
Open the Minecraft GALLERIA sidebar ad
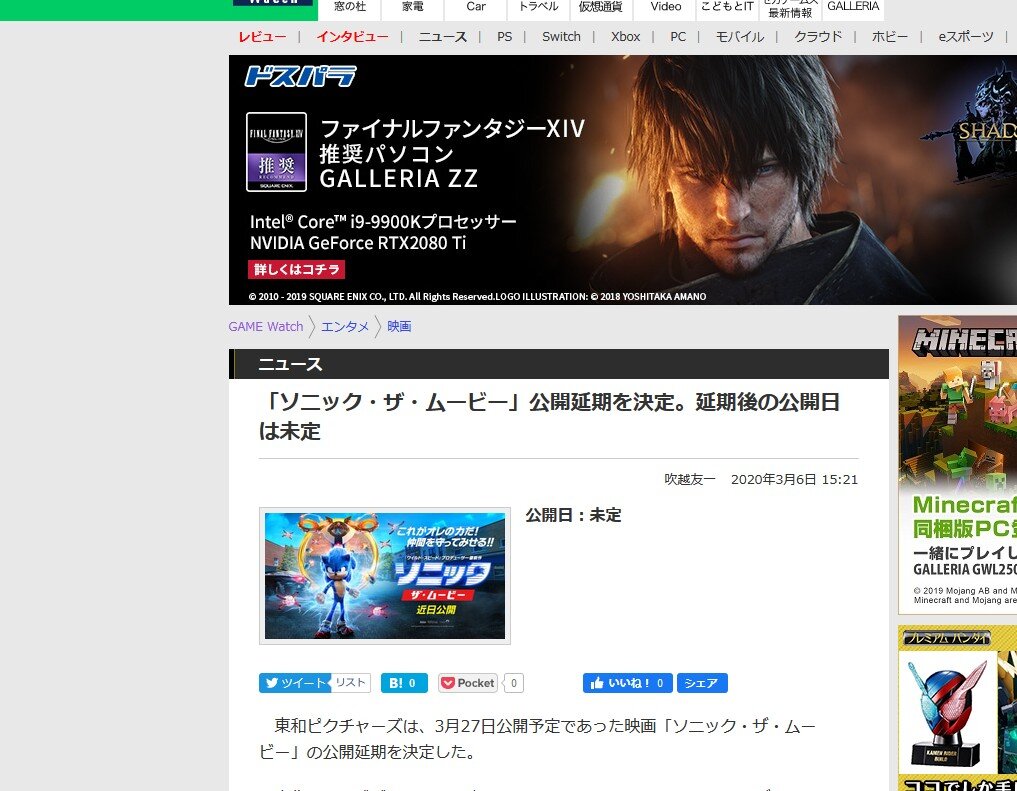957,465
